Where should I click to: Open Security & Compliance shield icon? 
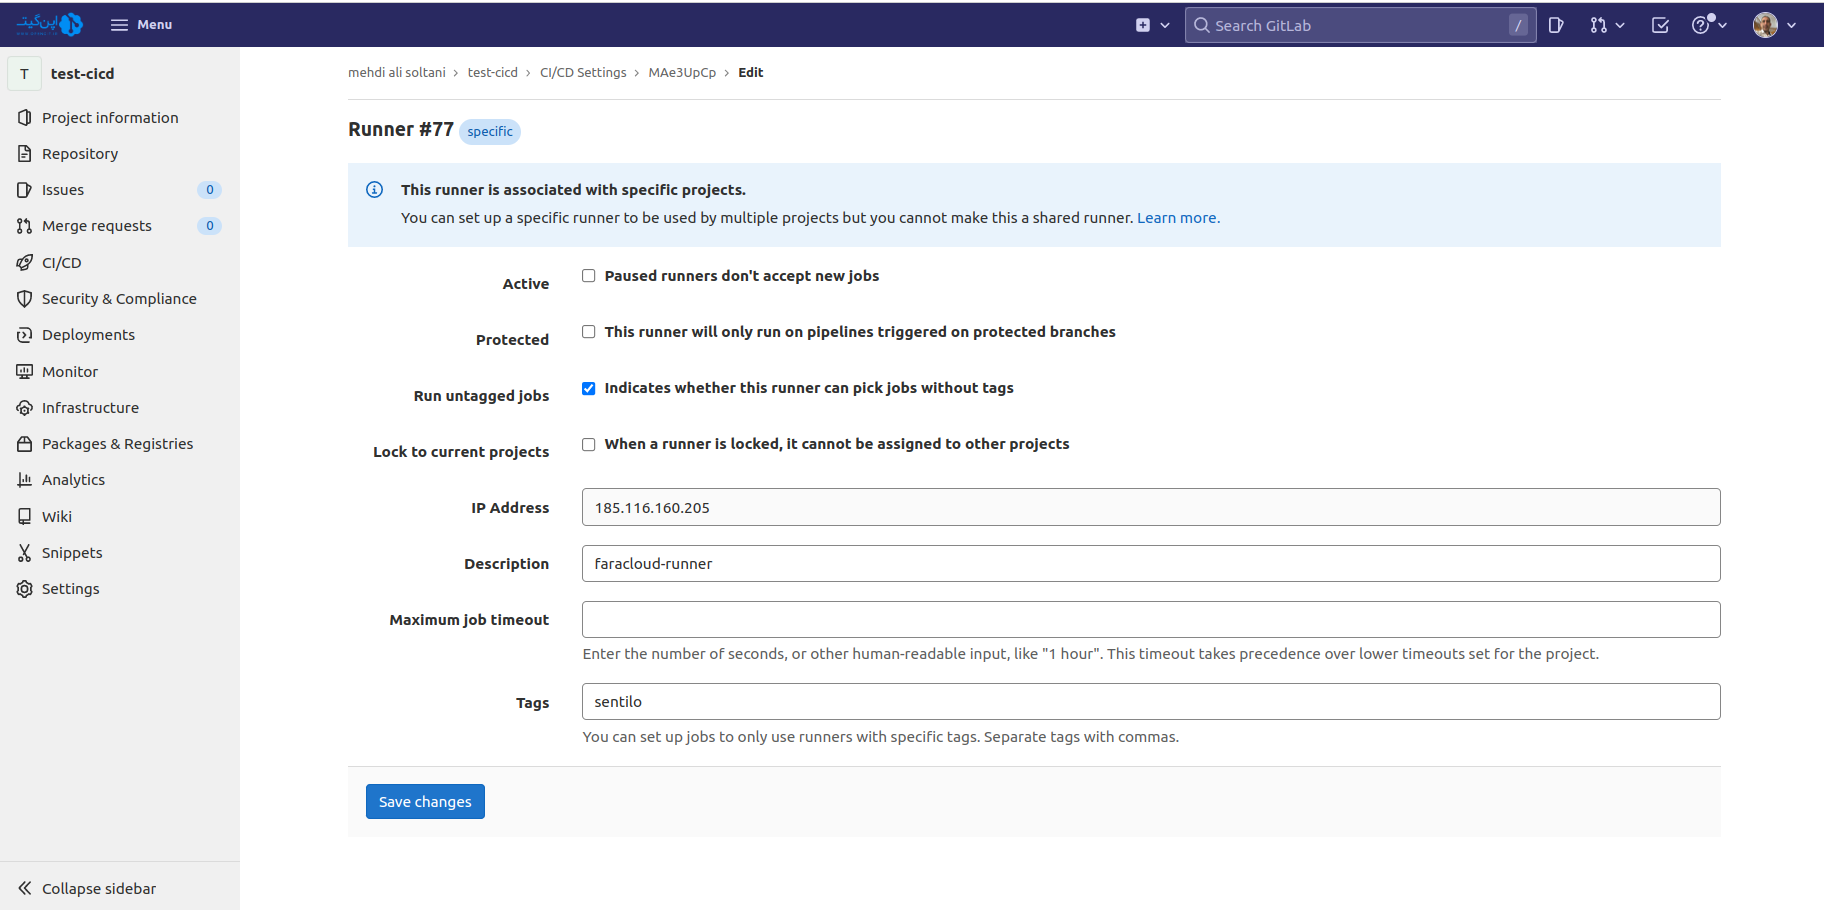coord(25,299)
